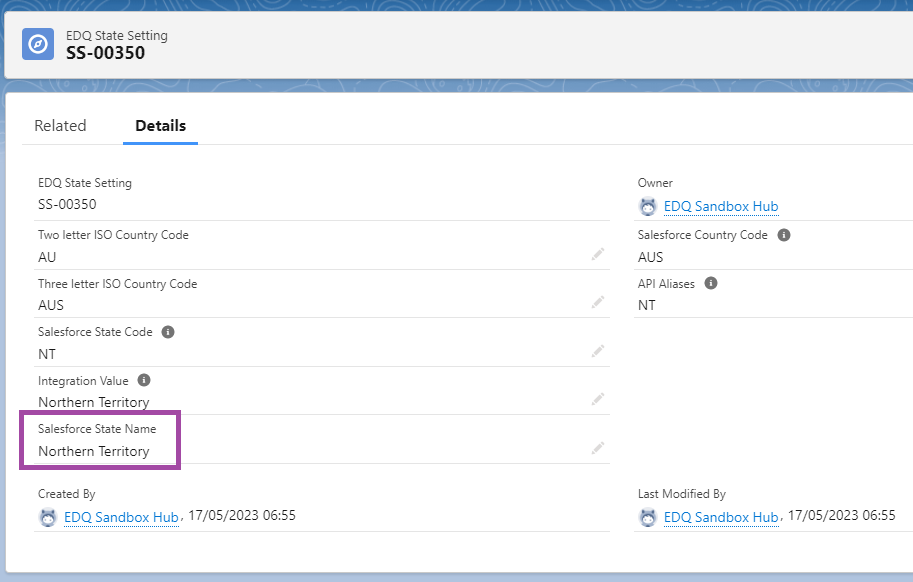This screenshot has width=913, height=582.
Task: Click the Last Modified By label
Action: tap(682, 494)
